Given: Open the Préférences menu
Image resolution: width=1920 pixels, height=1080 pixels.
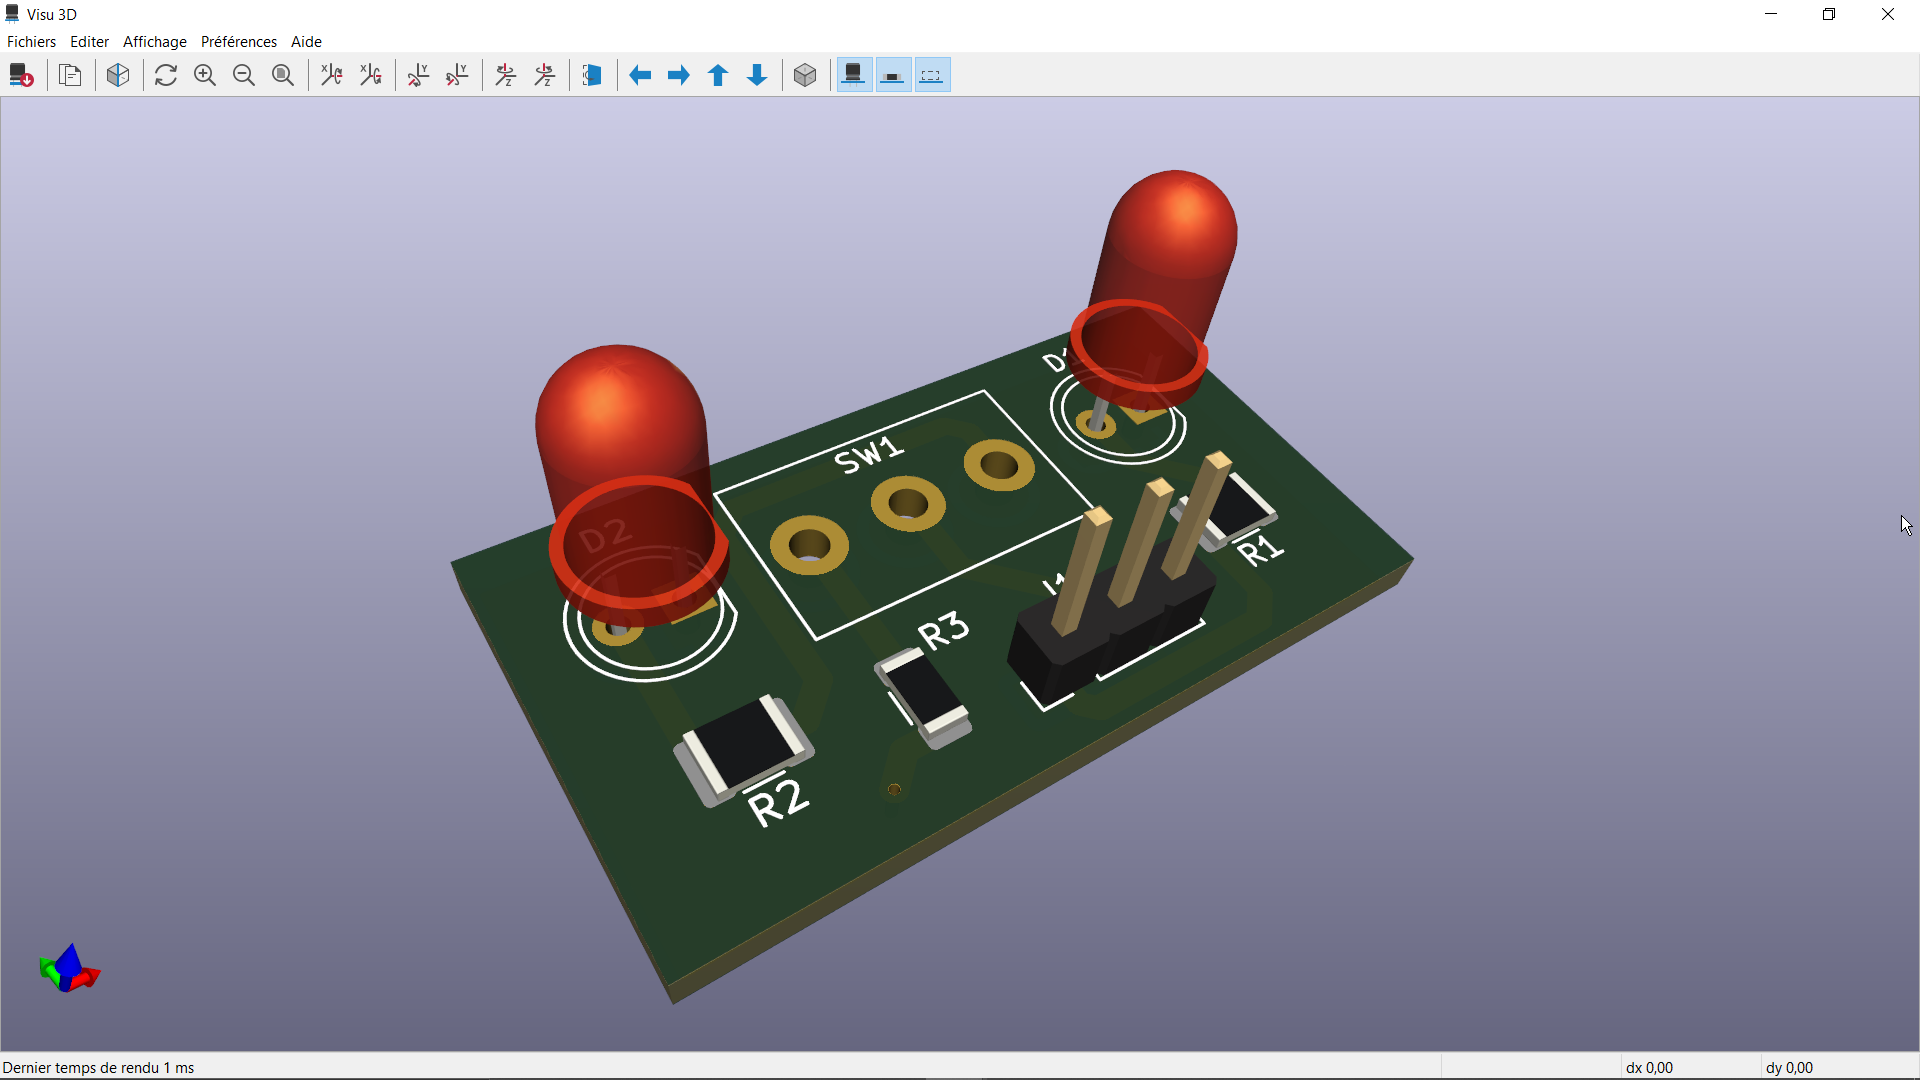Looking at the screenshot, I should pos(238,42).
